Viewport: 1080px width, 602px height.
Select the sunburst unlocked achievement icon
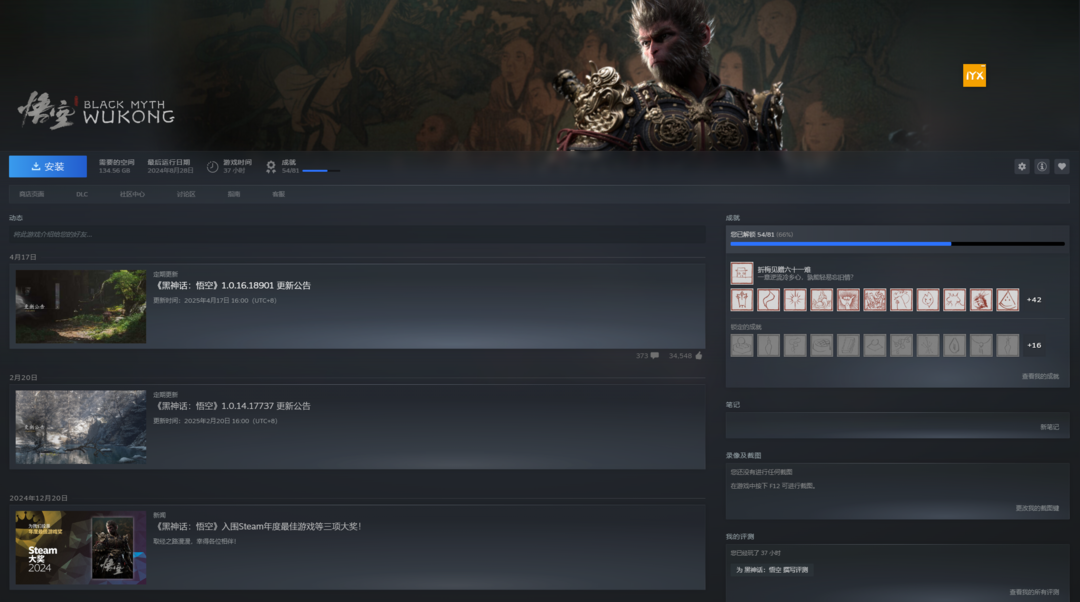click(x=795, y=300)
